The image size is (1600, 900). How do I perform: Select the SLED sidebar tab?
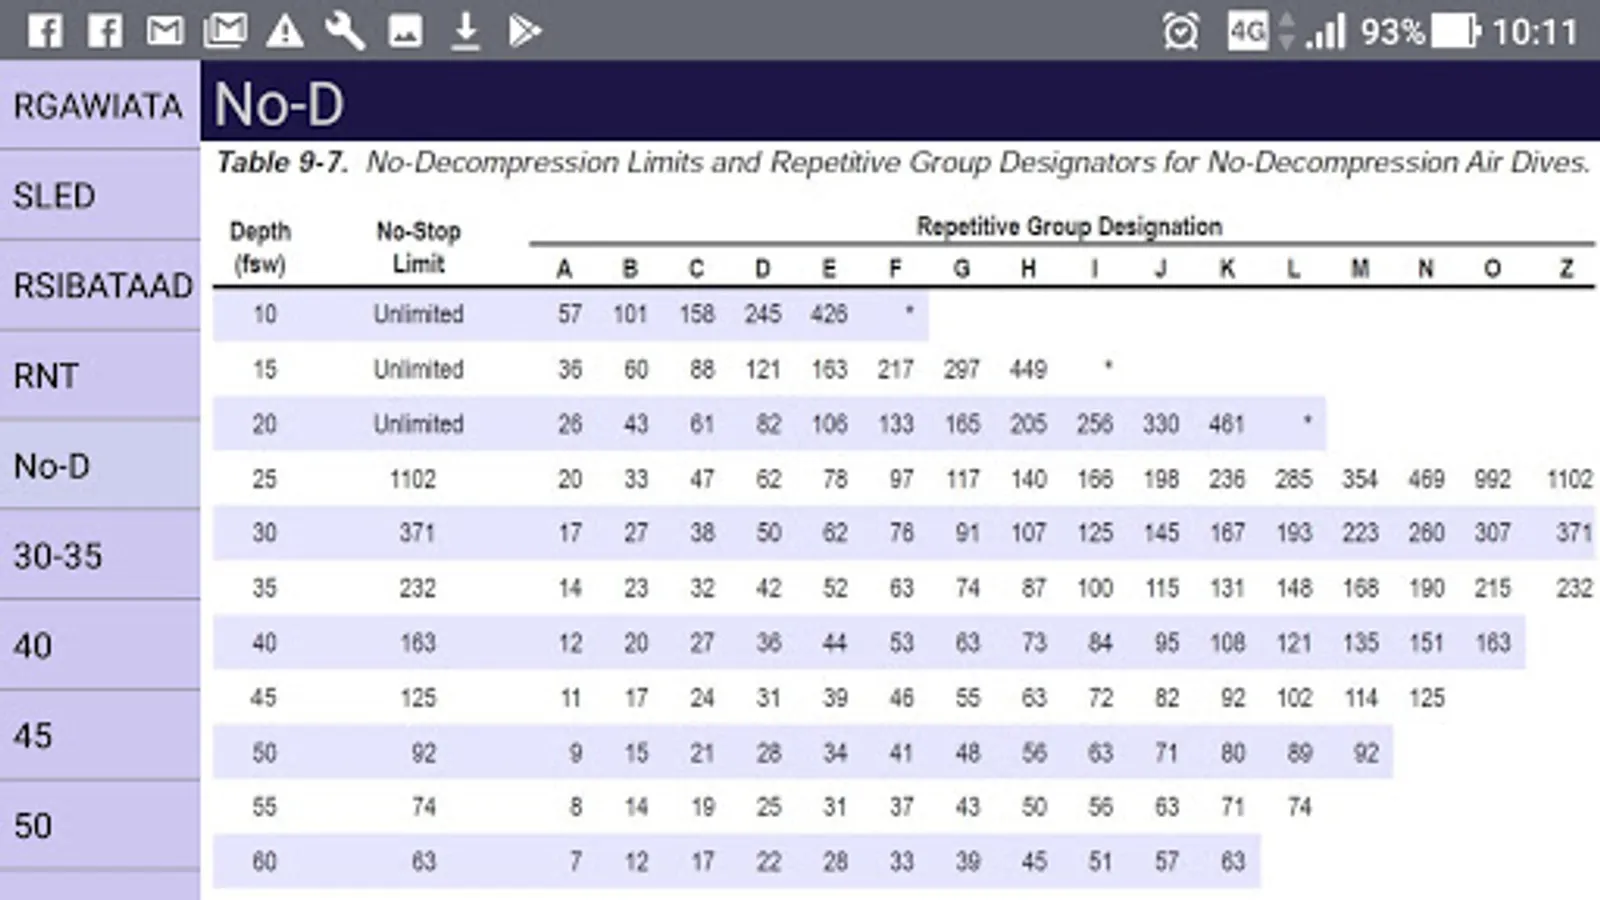point(99,195)
